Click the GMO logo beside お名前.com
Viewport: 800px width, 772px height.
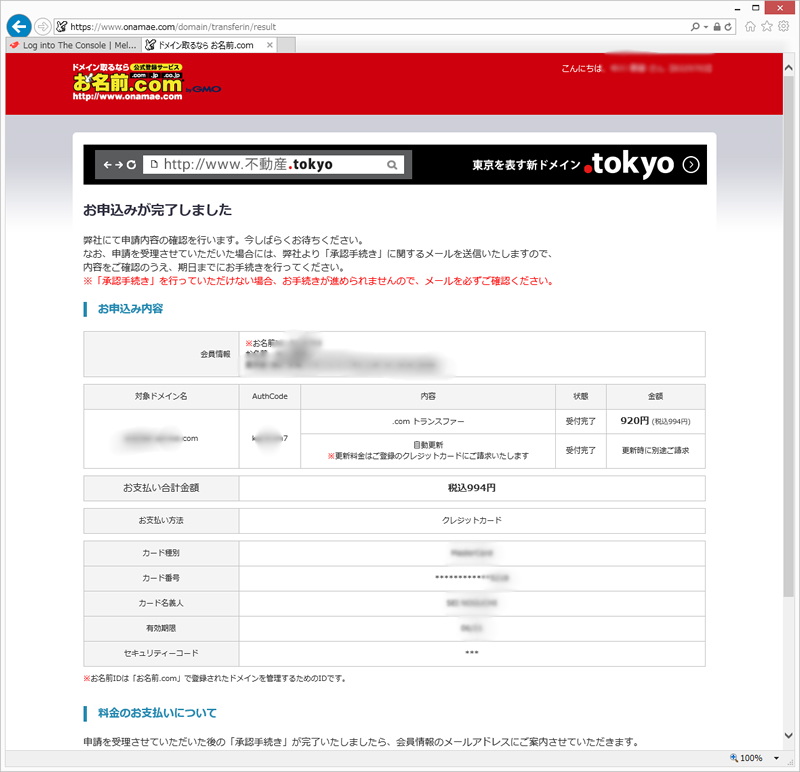[x=203, y=89]
